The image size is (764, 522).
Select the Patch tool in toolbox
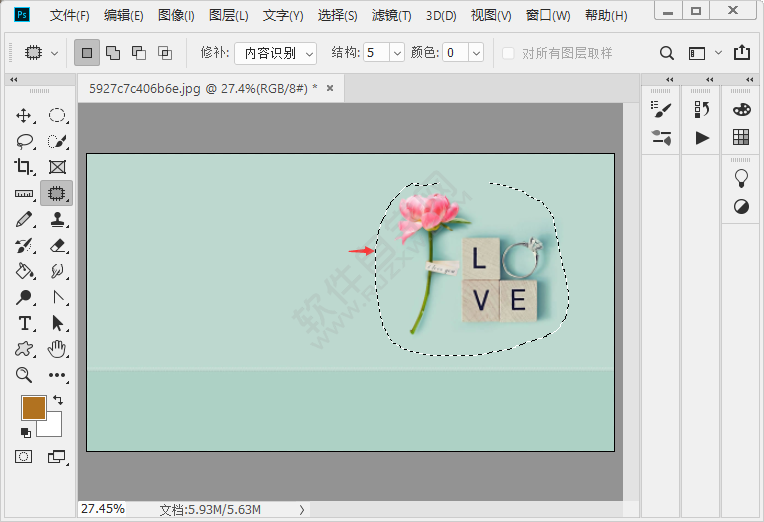(57, 193)
